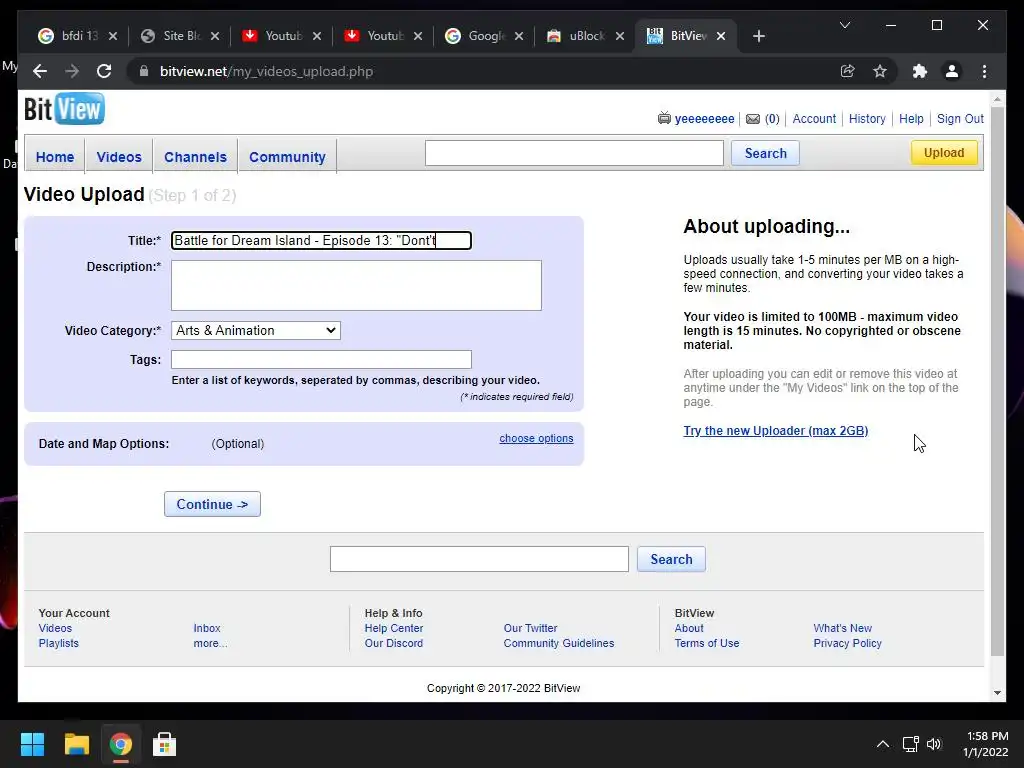Click the BitView logo

[x=64, y=108]
